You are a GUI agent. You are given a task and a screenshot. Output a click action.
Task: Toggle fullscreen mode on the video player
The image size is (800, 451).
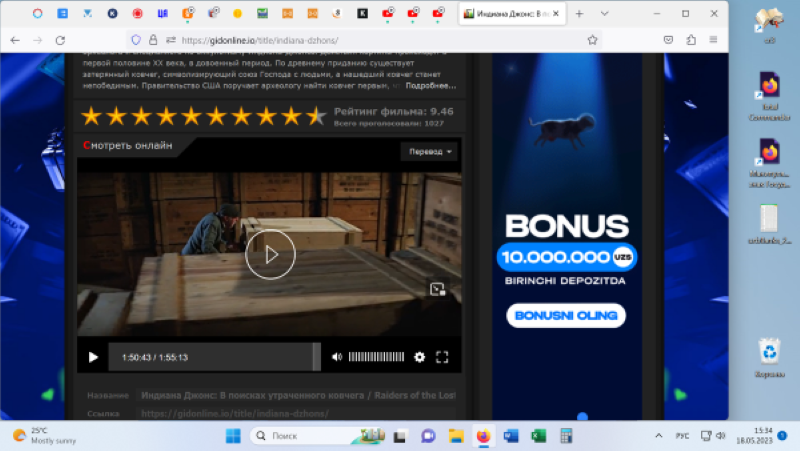click(443, 357)
